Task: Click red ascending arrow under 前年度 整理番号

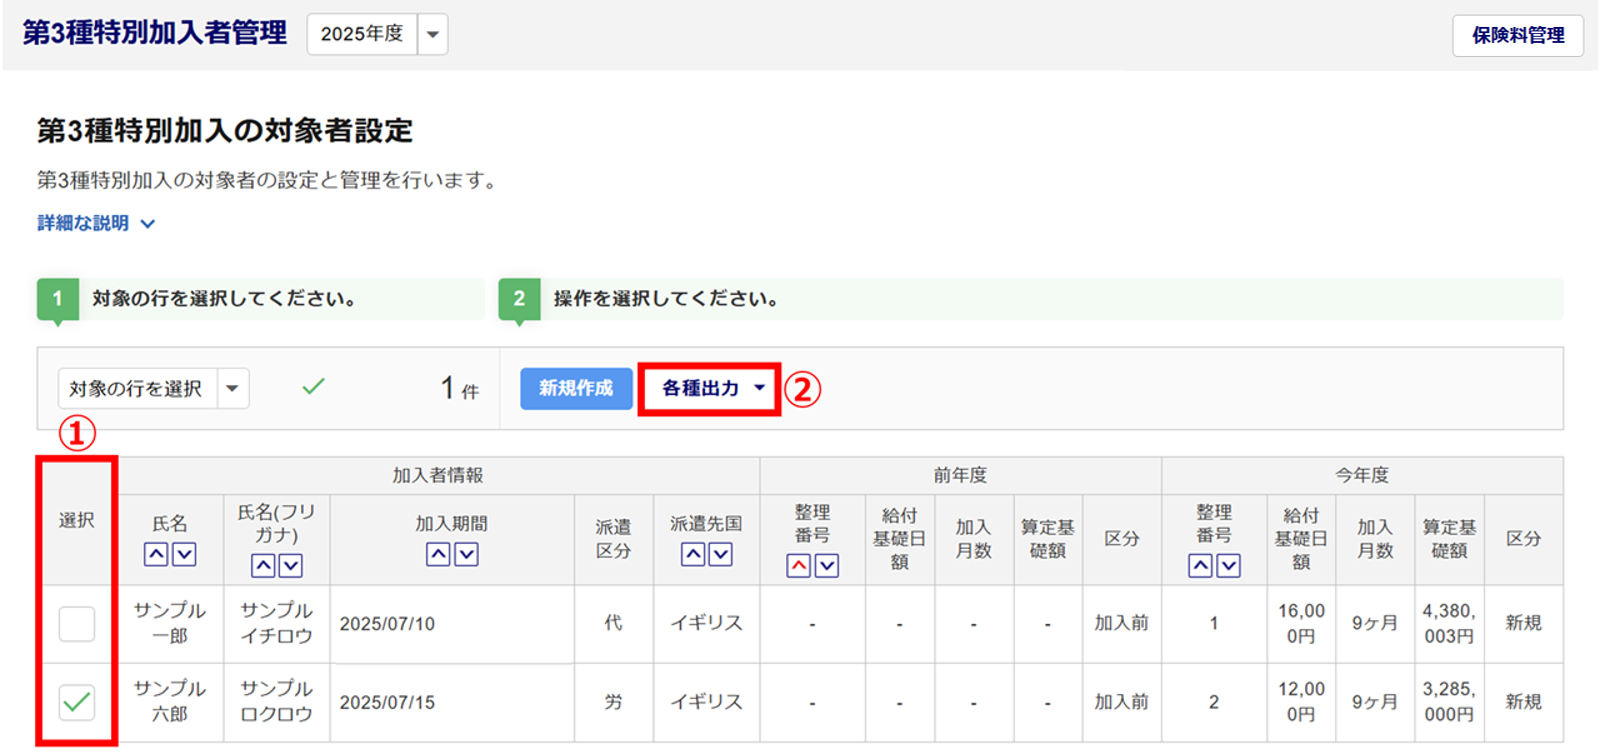Action: [x=799, y=566]
